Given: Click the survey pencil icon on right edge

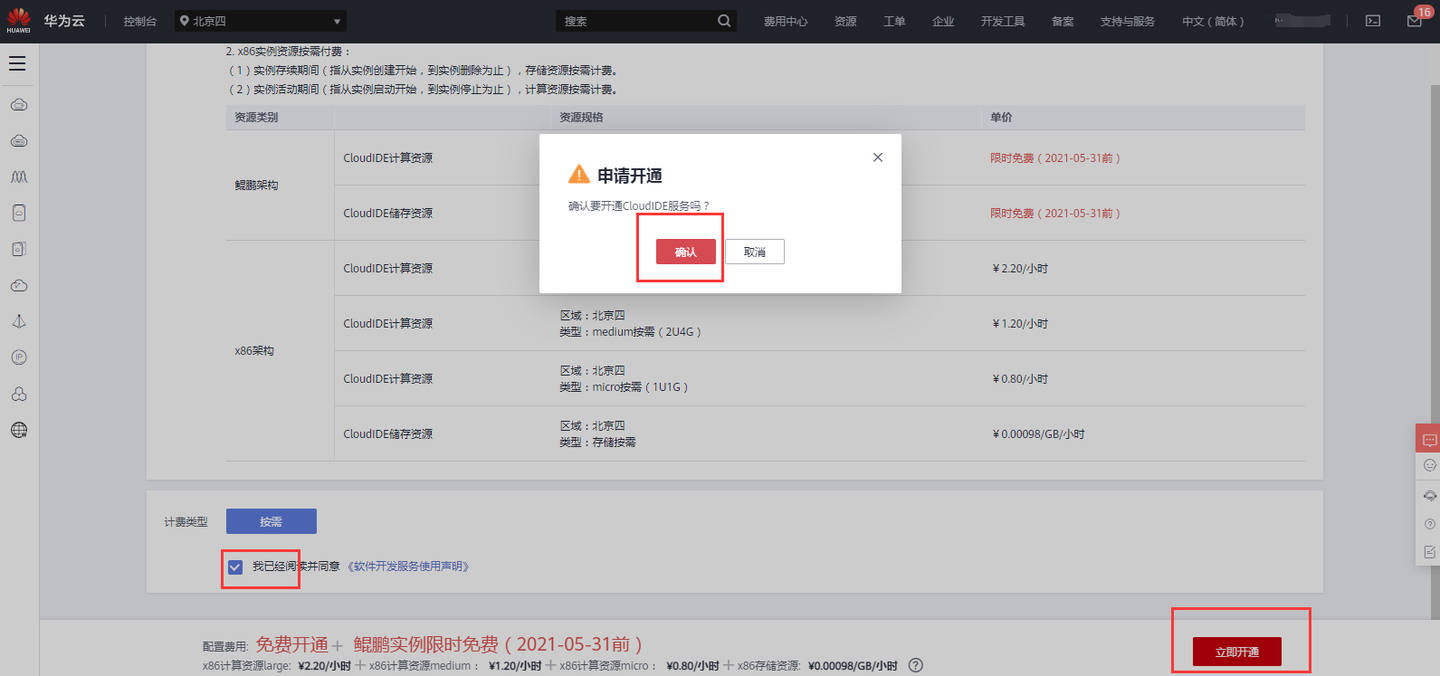Looking at the screenshot, I should pos(1428,551).
